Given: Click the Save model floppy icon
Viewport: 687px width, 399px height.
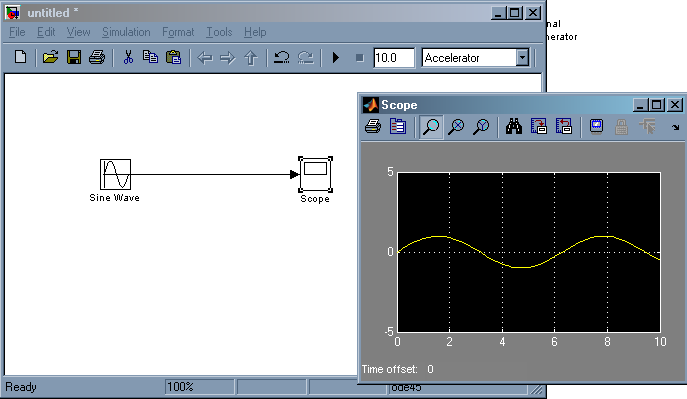Looking at the screenshot, I should tap(74, 57).
